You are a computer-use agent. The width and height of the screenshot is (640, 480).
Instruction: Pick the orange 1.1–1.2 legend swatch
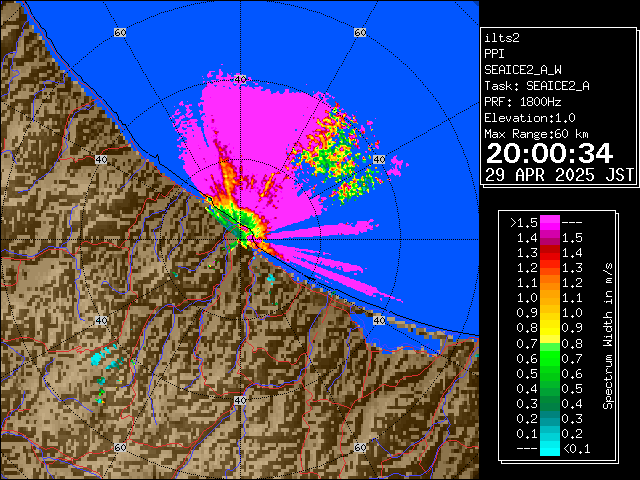(550, 283)
